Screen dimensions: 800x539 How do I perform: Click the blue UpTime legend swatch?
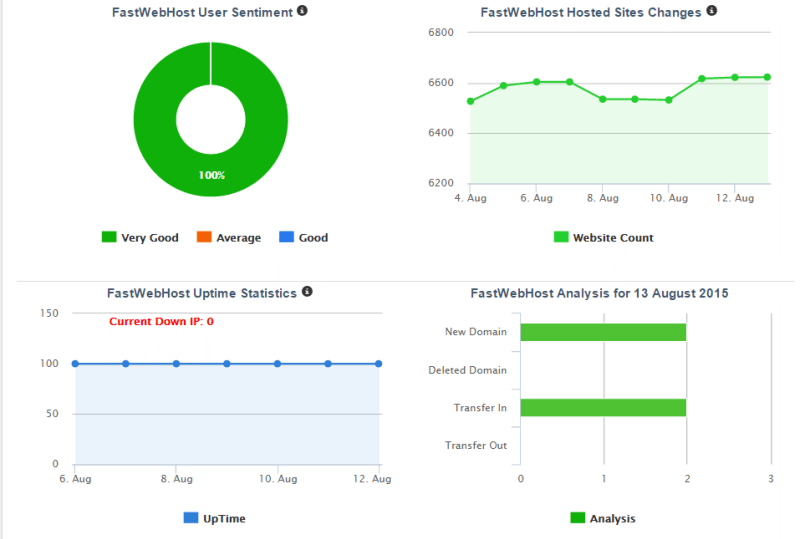tap(191, 519)
